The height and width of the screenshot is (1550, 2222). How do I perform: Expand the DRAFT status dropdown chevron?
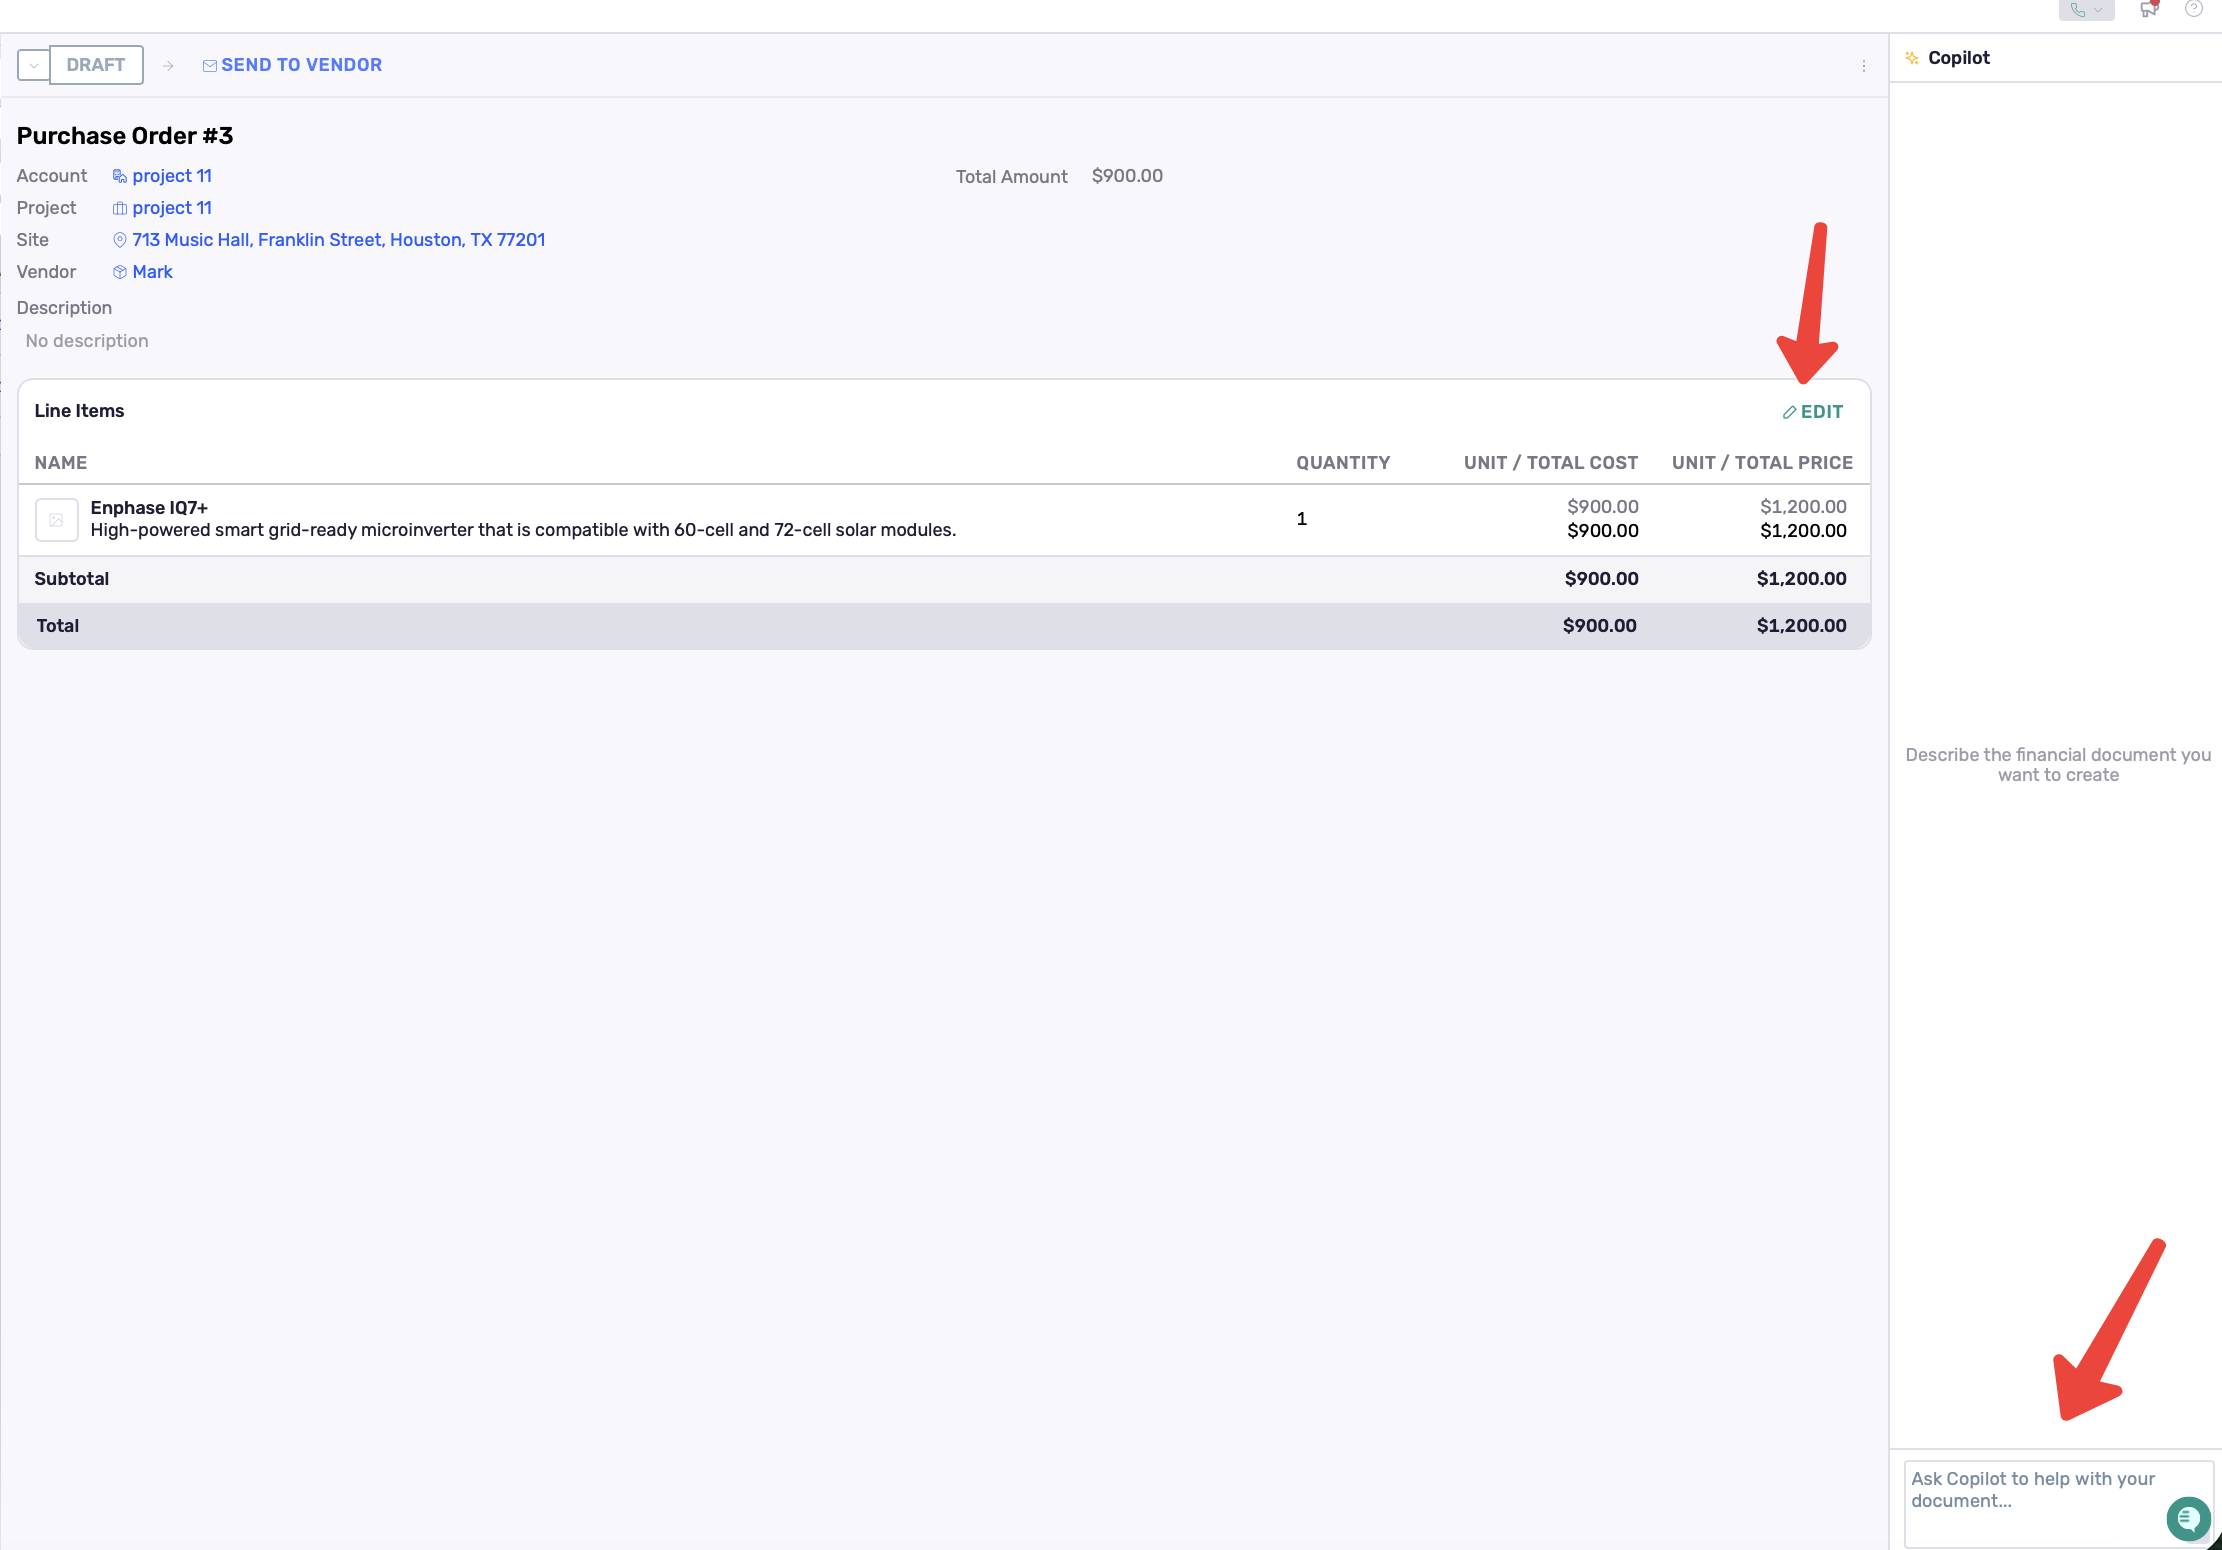[x=33, y=66]
